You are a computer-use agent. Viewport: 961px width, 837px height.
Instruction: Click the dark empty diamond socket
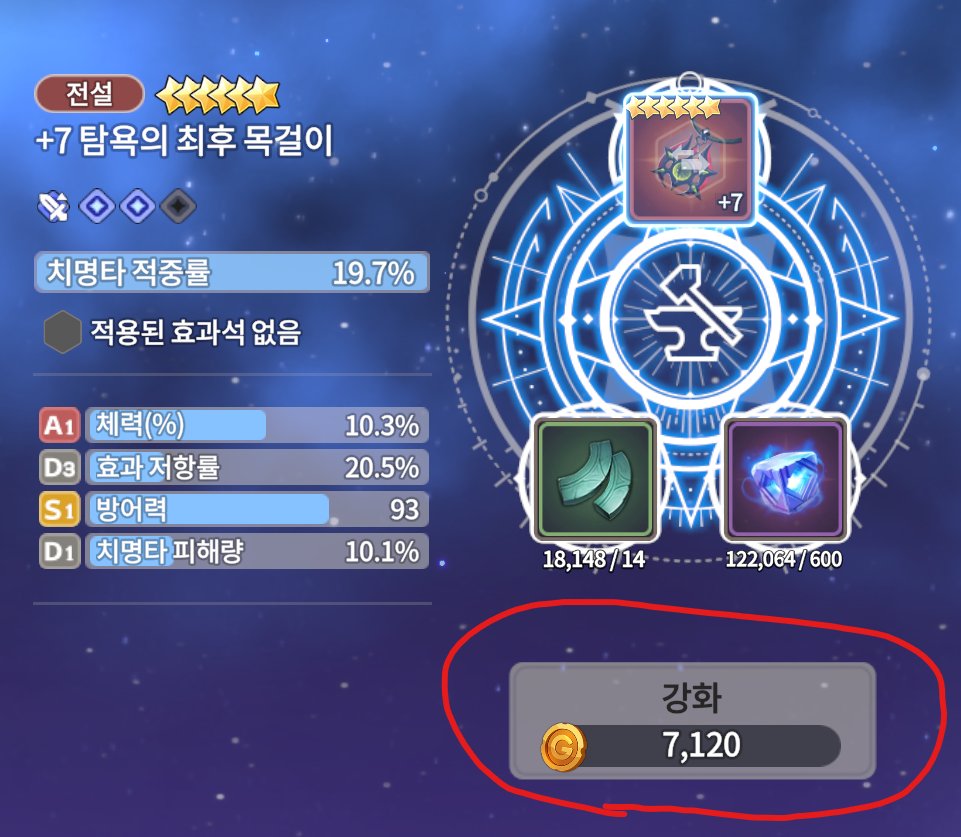point(178,206)
